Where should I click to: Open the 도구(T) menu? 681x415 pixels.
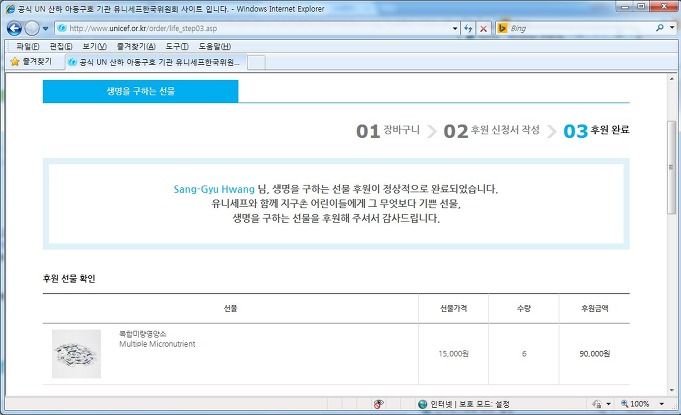177,46
